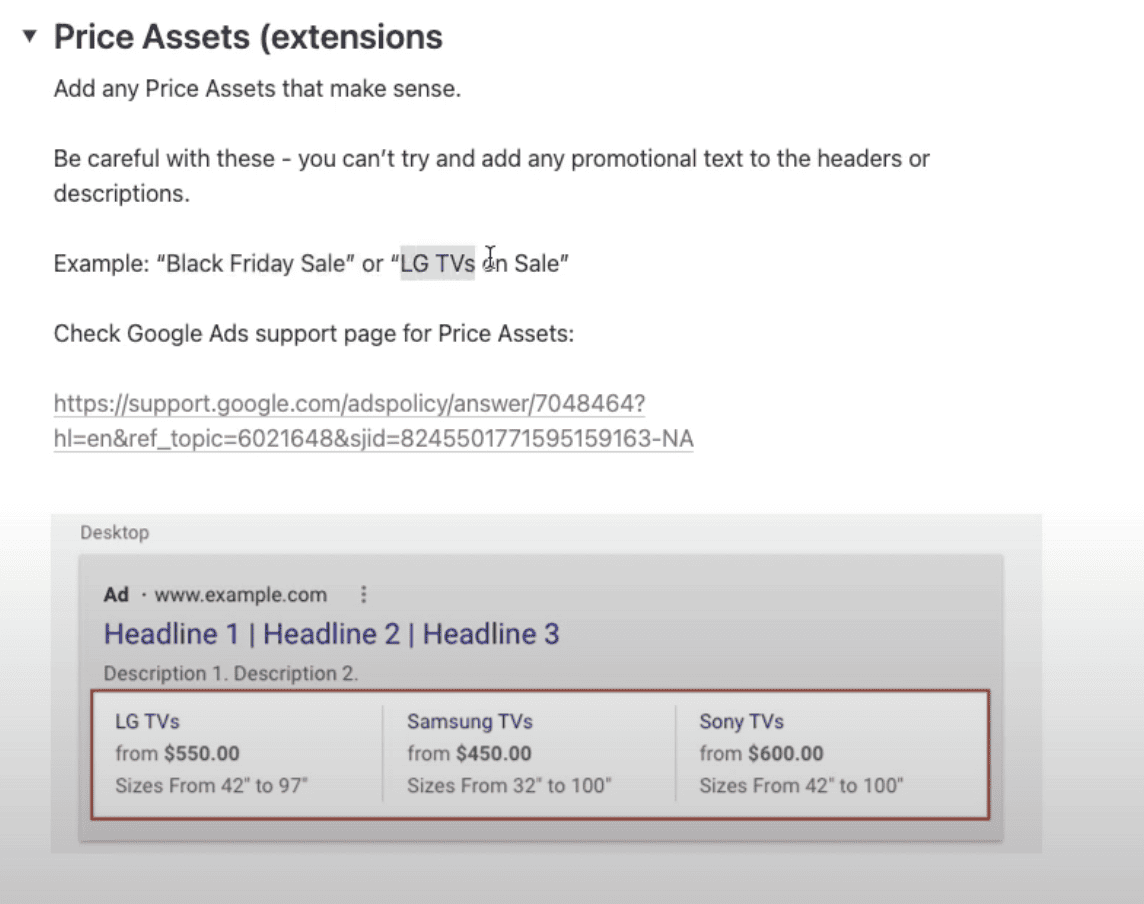The height and width of the screenshot is (904, 1144).
Task: Open the Google Ads support policy link
Action: pyautogui.click(x=373, y=421)
